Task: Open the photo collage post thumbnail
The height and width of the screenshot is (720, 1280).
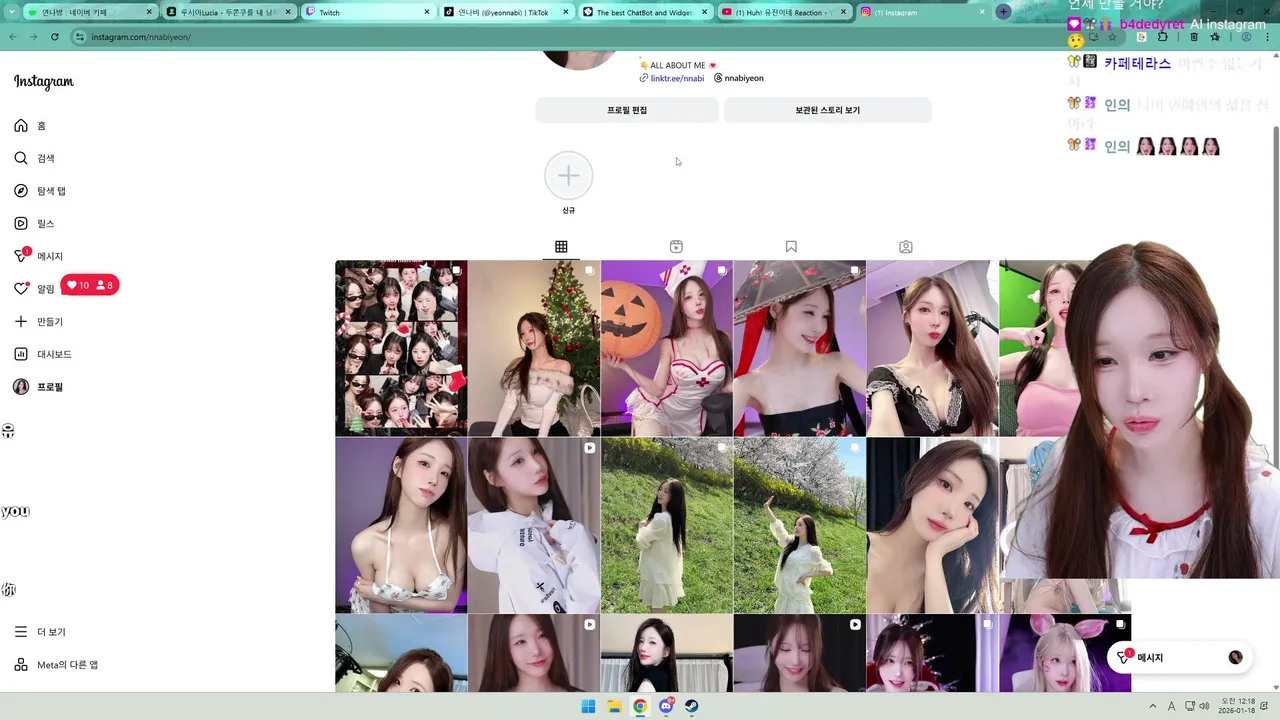Action: [401, 348]
